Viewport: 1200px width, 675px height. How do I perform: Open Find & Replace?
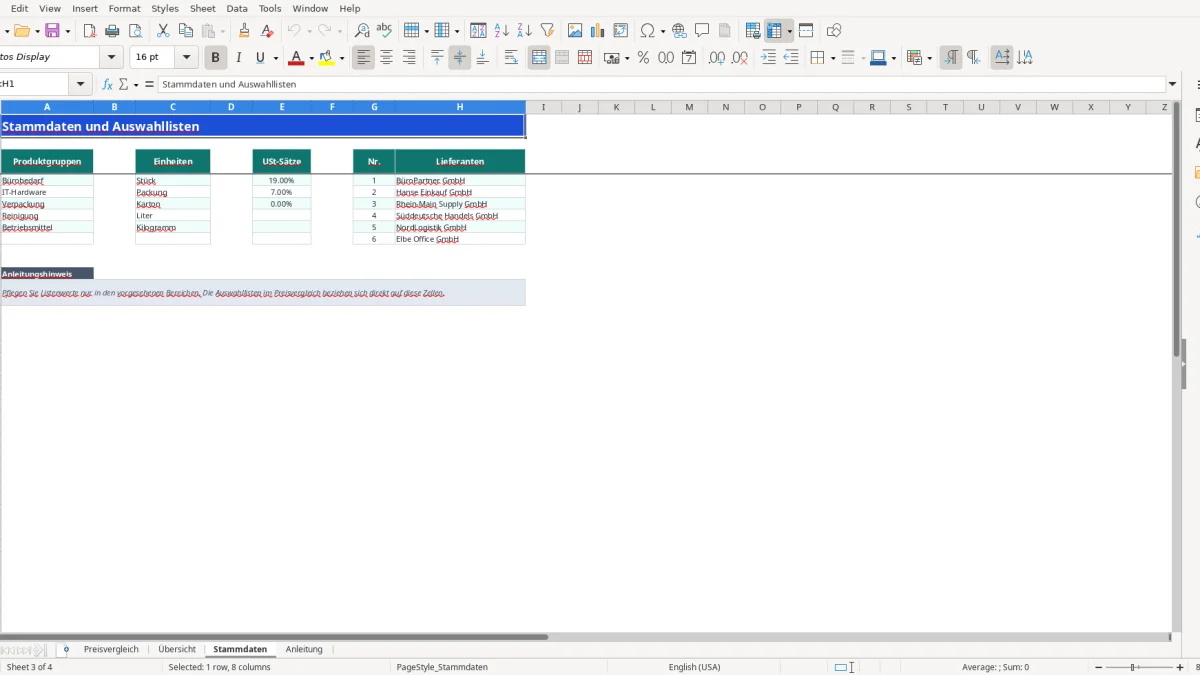tap(362, 31)
